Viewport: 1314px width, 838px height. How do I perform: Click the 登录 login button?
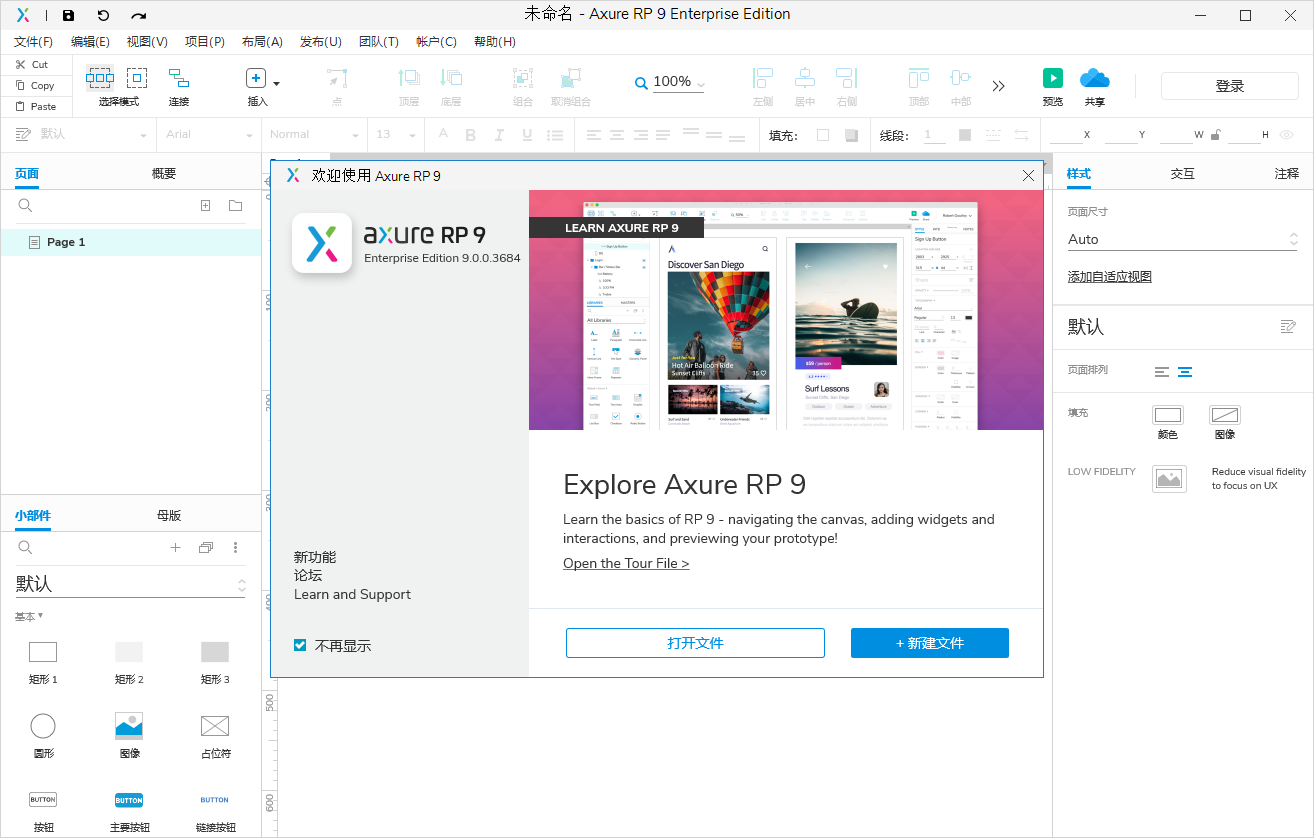[1230, 86]
